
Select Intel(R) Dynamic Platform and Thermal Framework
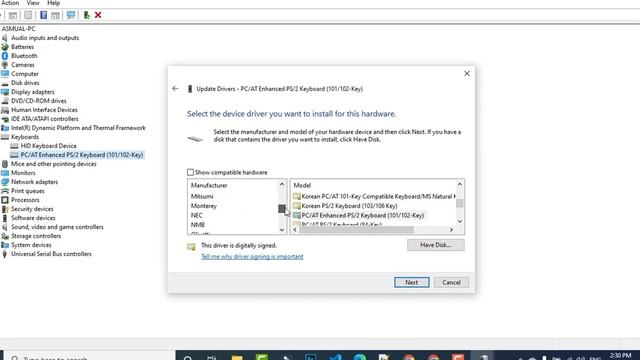78,128
